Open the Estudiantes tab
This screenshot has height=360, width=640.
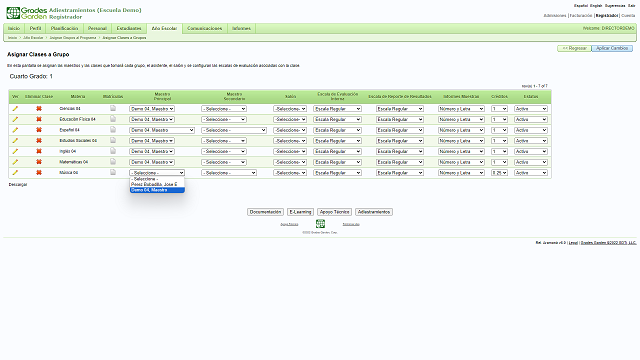pos(129,29)
